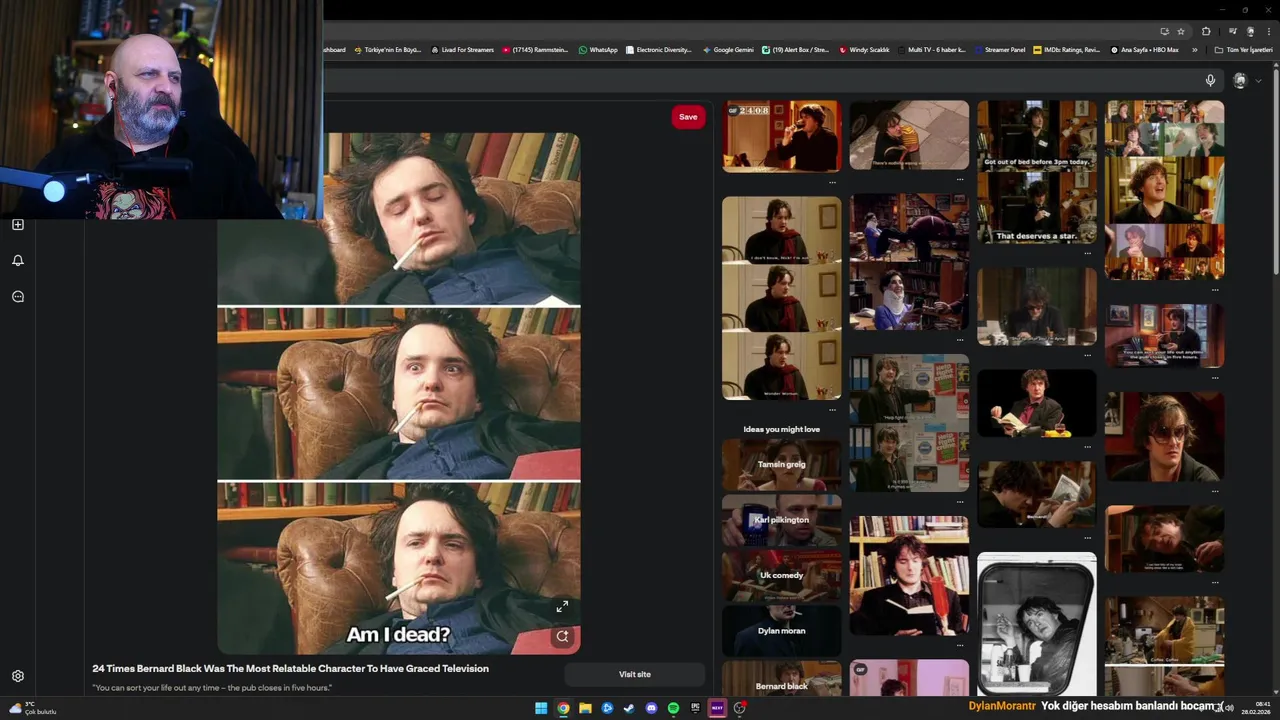Select the Tamsin greig idea tile
The image size is (1280, 720).
point(781,464)
